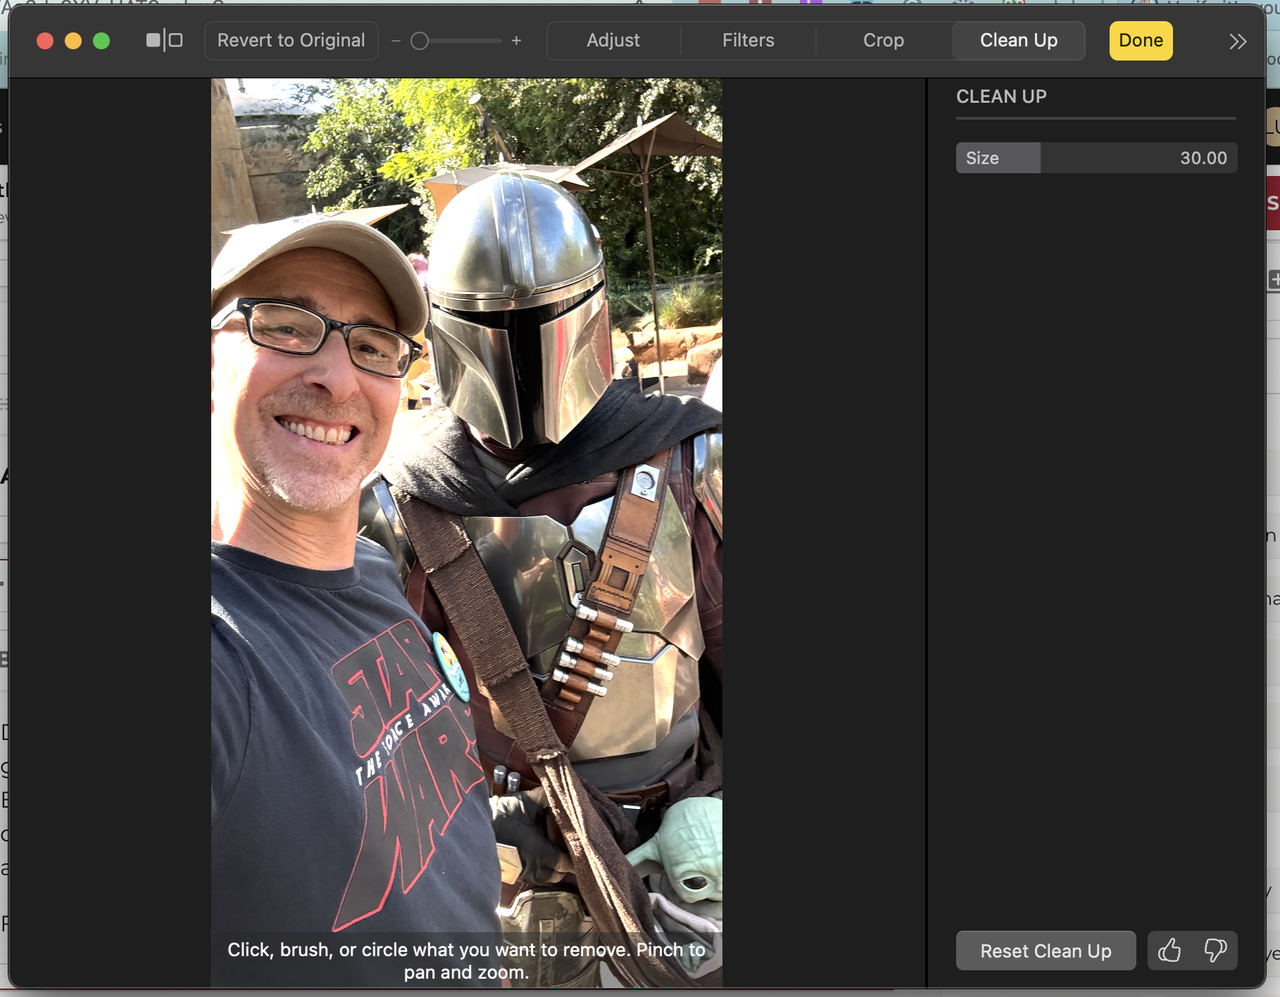Minimize the photo editor window
Image resolution: width=1280 pixels, height=997 pixels.
click(73, 41)
